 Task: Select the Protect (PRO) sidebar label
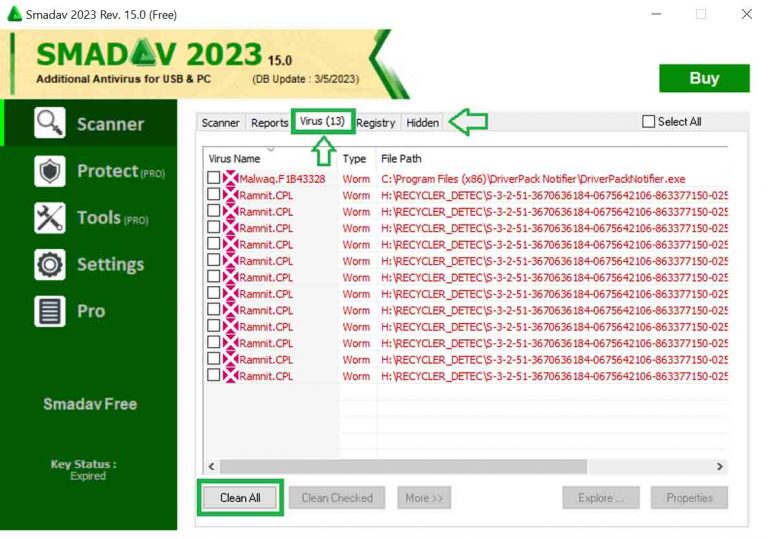click(121, 171)
